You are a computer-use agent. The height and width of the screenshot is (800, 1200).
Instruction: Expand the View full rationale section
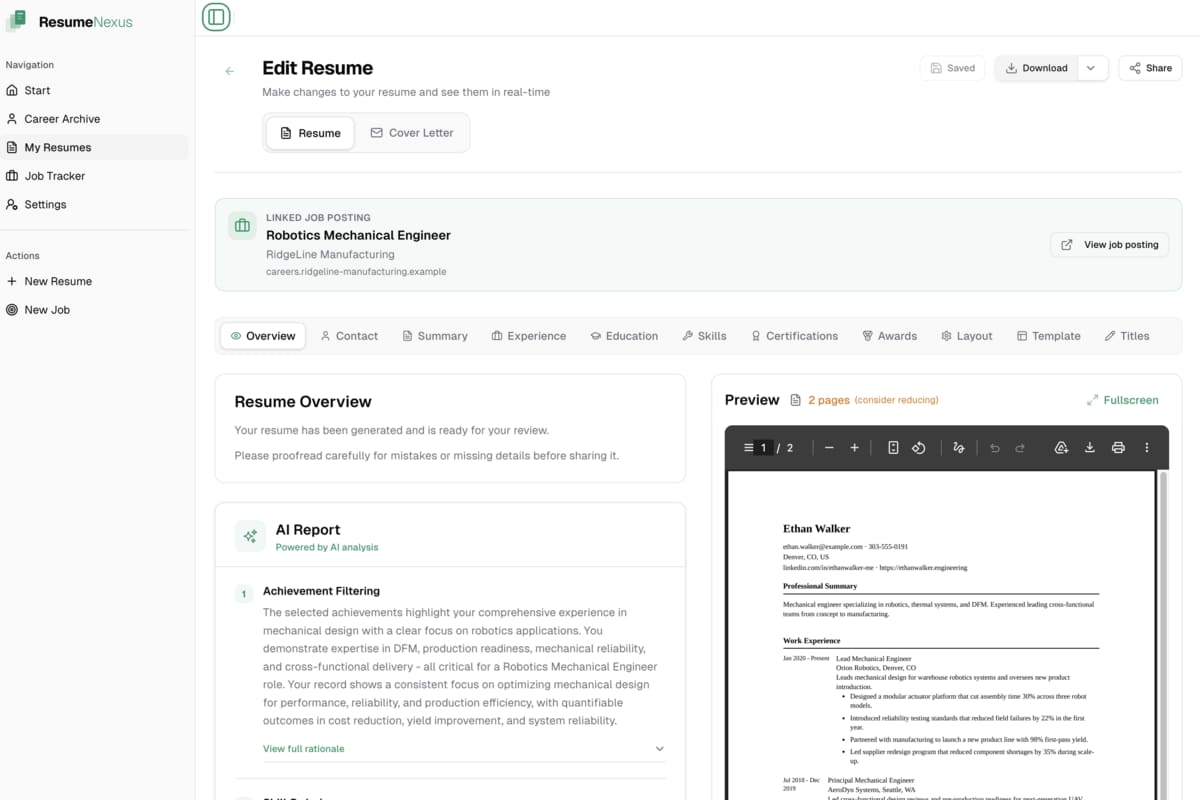(x=303, y=748)
